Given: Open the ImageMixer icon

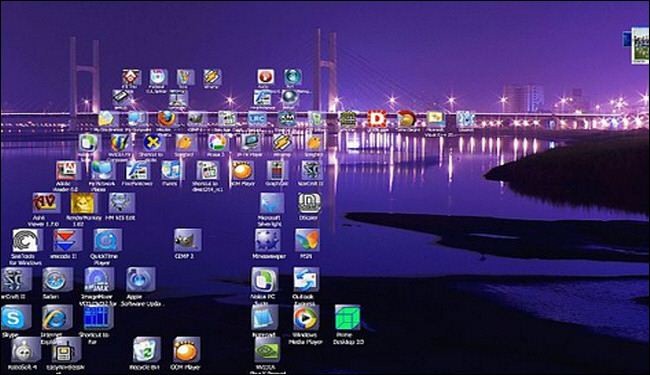Looking at the screenshot, I should pyautogui.click(x=99, y=280).
